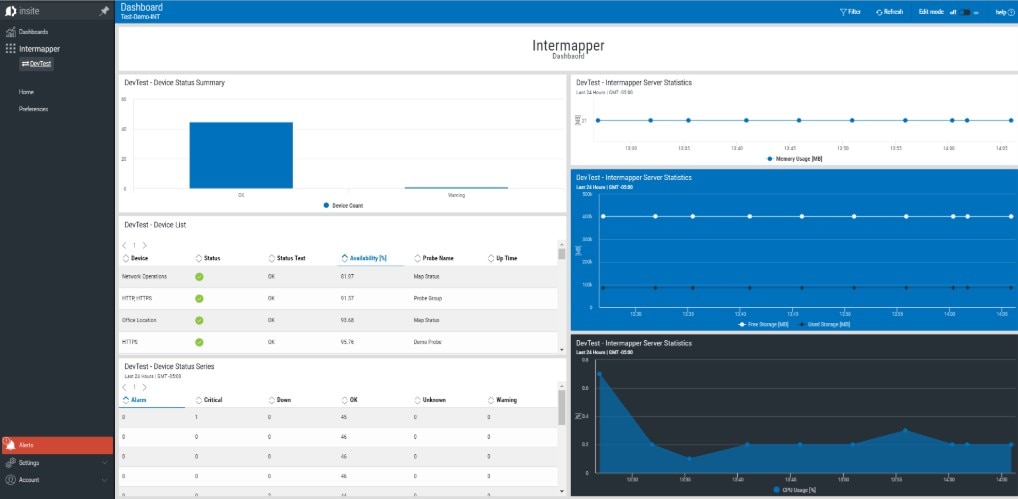Expand the Account menu chevron
Viewport: 1018px width, 499px height.
click(x=105, y=480)
